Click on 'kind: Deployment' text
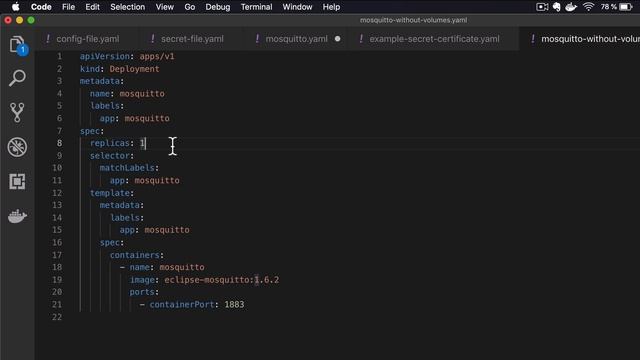This screenshot has height=360, width=640. [120, 69]
